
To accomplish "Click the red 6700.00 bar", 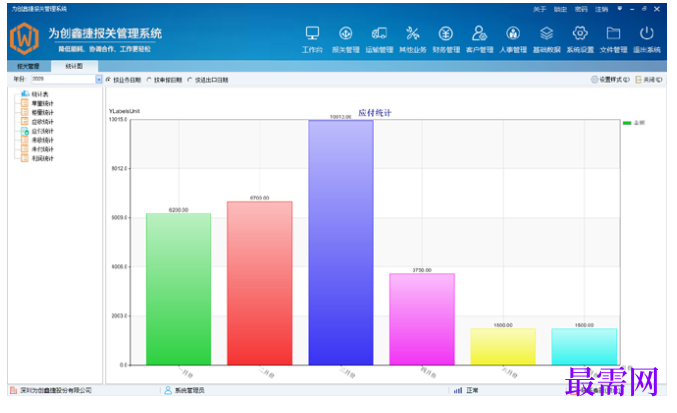I will coord(259,283).
